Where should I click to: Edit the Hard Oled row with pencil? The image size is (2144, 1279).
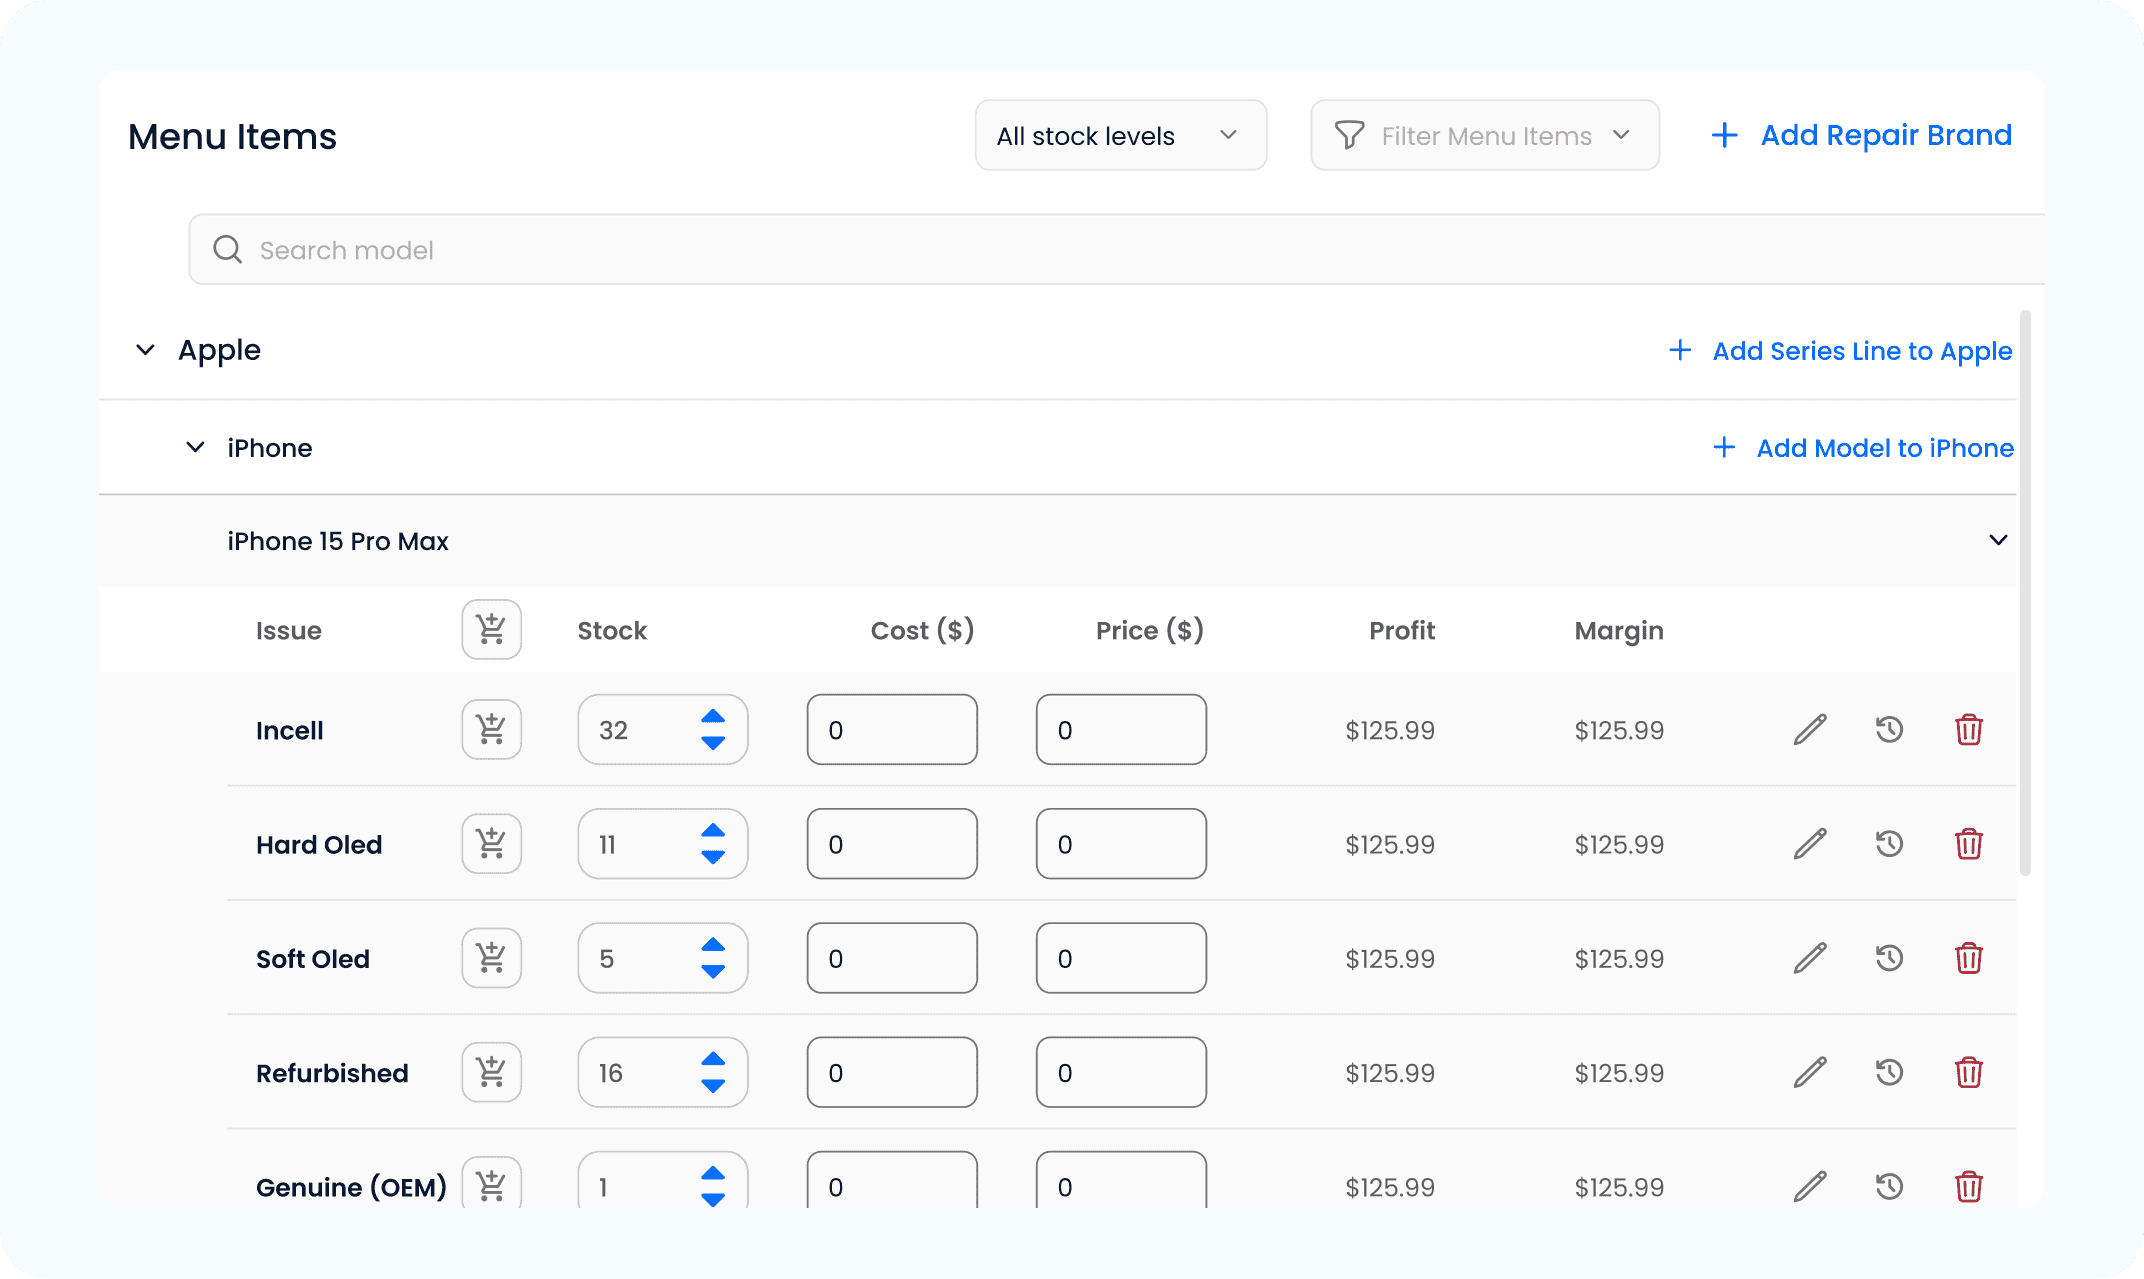(1809, 844)
